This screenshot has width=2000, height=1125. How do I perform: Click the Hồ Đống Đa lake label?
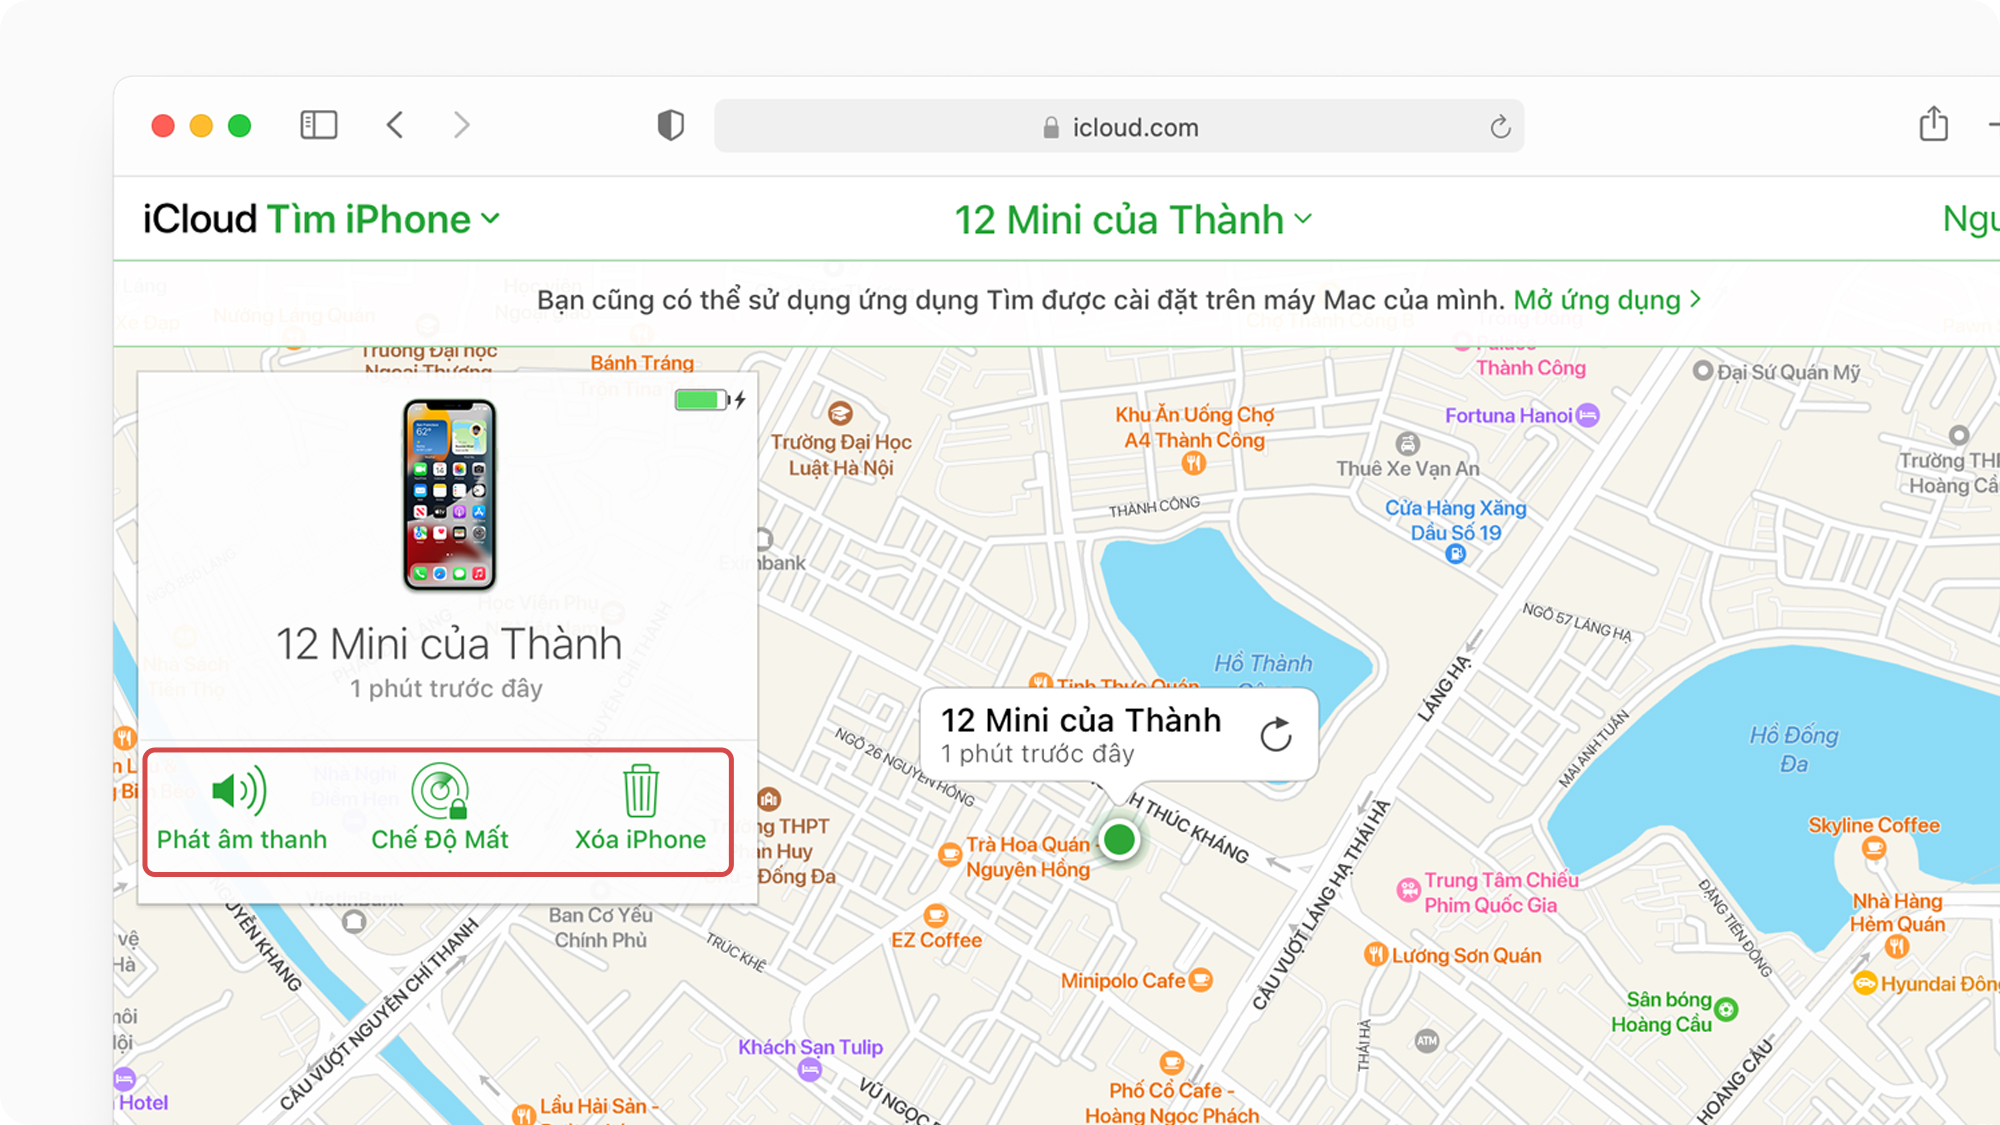(x=1794, y=749)
